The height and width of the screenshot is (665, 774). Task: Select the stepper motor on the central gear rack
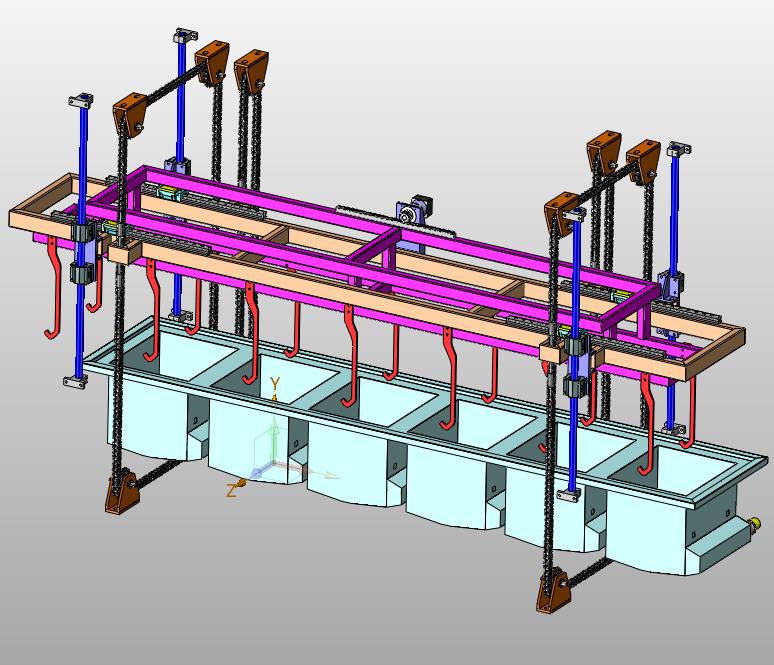tap(423, 205)
